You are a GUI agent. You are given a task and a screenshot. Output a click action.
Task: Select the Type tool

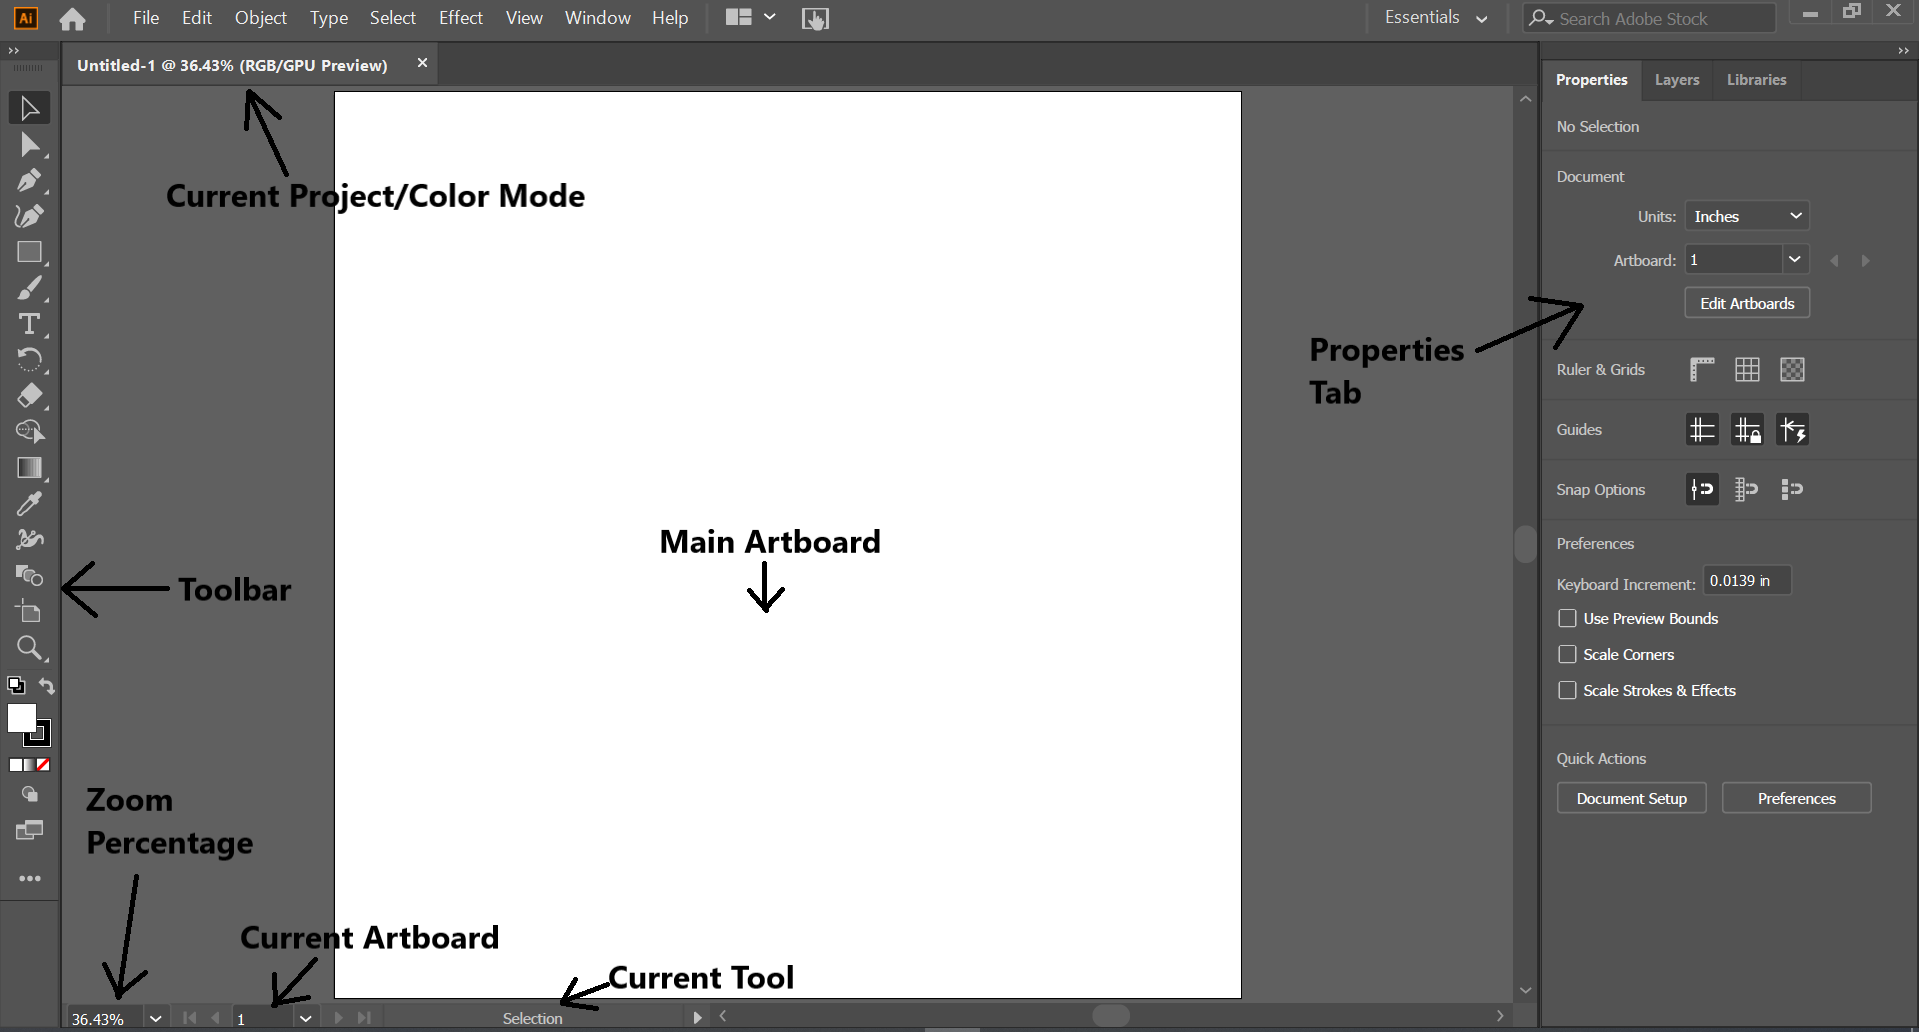coord(29,324)
